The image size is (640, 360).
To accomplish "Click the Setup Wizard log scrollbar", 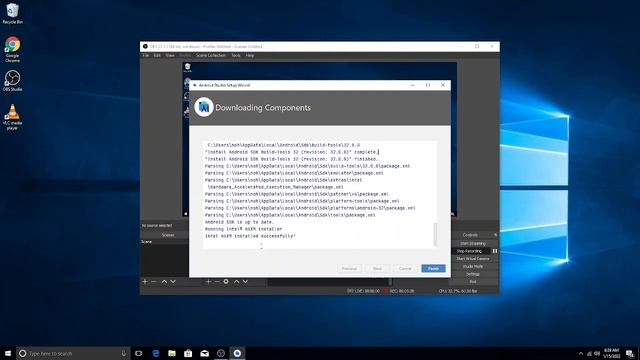I will [x=435, y=234].
